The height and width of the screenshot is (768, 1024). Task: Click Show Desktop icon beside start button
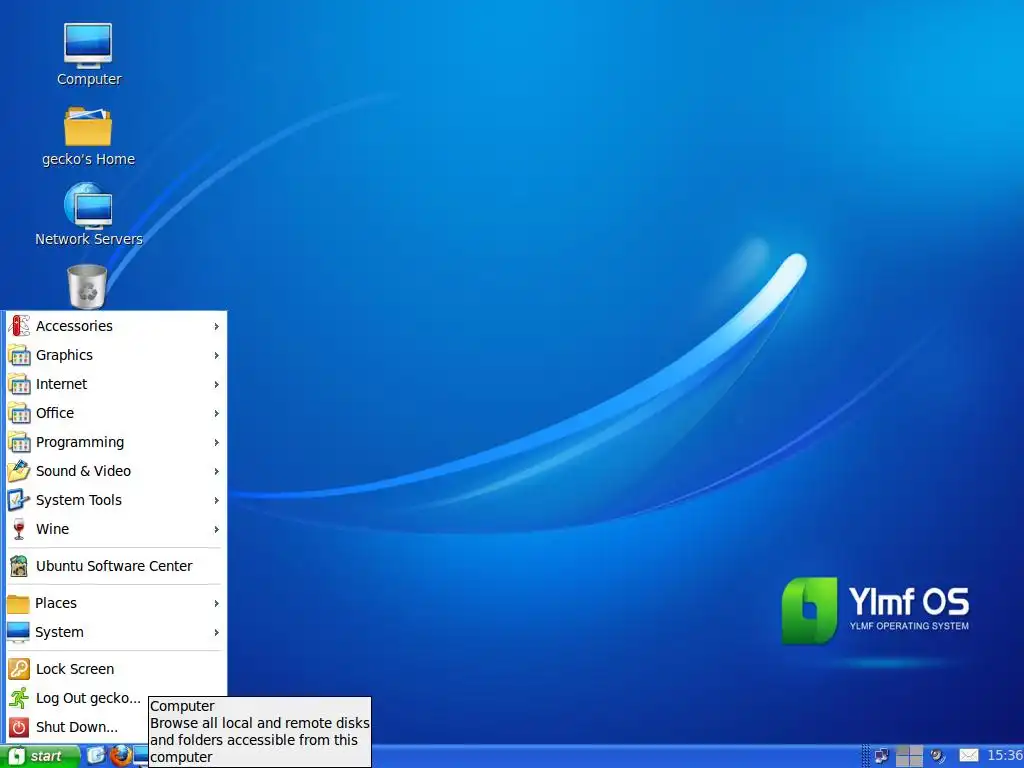pyautogui.click(x=96, y=756)
